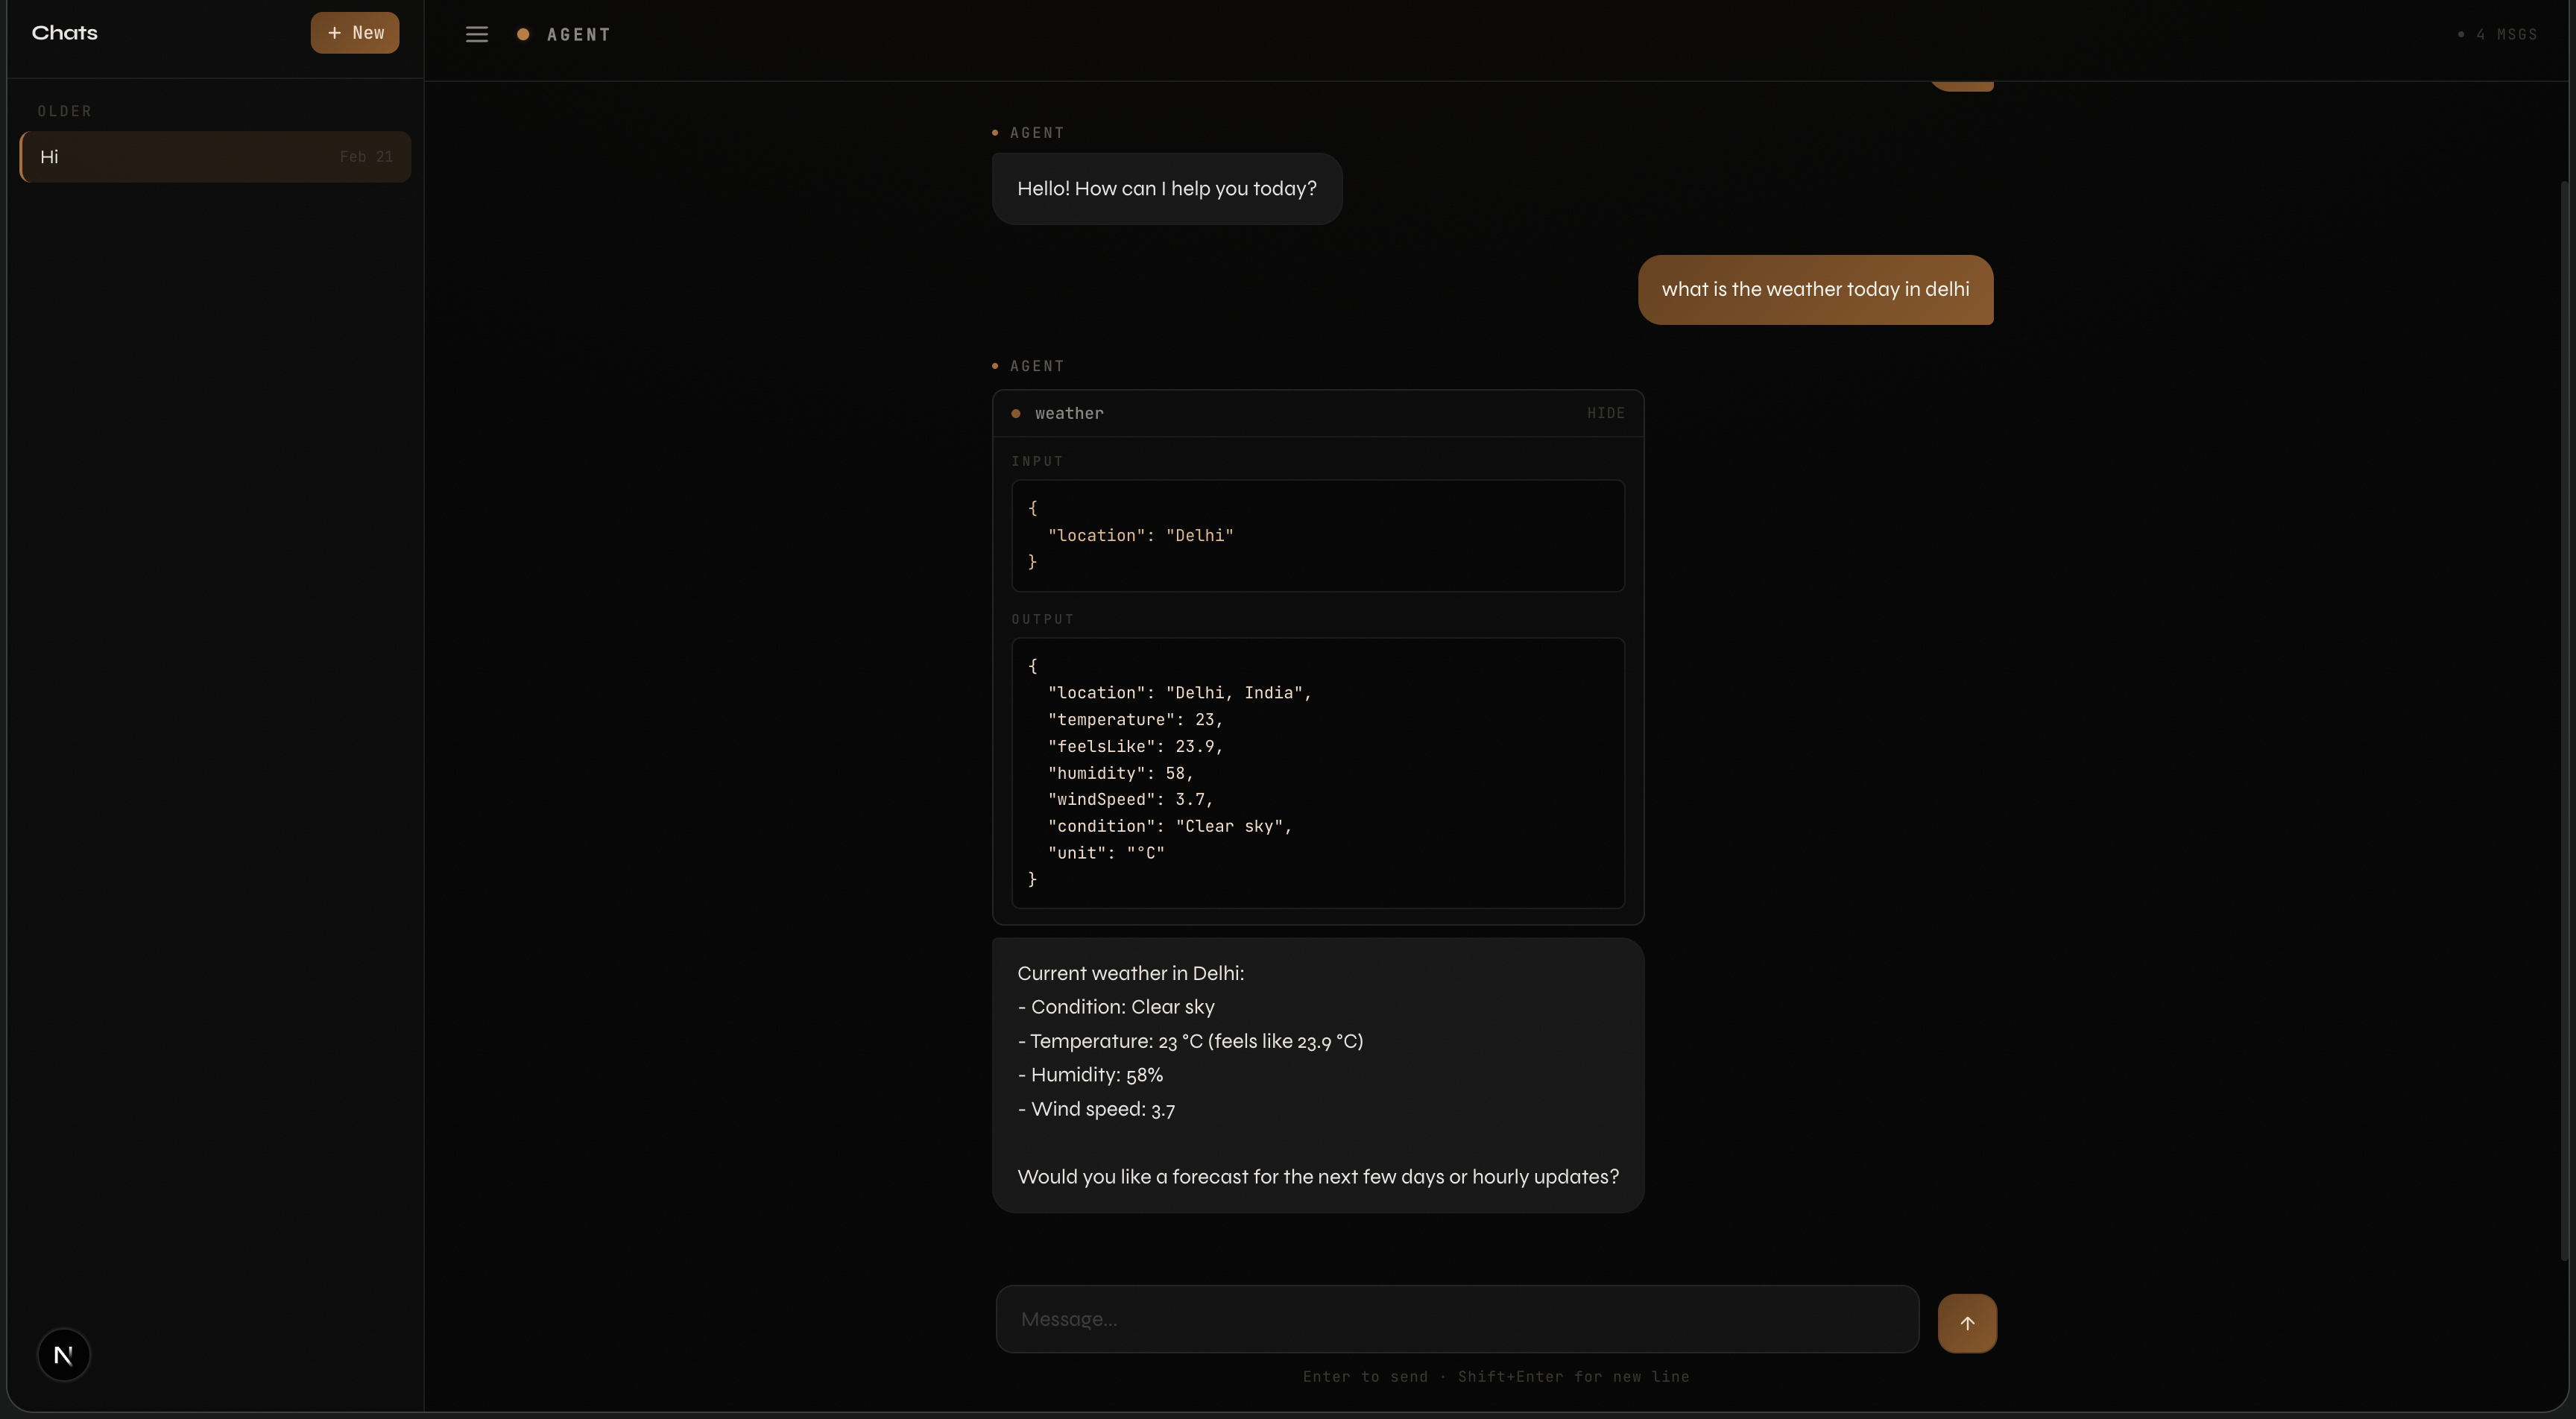Expand the OLDER section in the sidebar
2576x1419 pixels.
pyautogui.click(x=64, y=110)
